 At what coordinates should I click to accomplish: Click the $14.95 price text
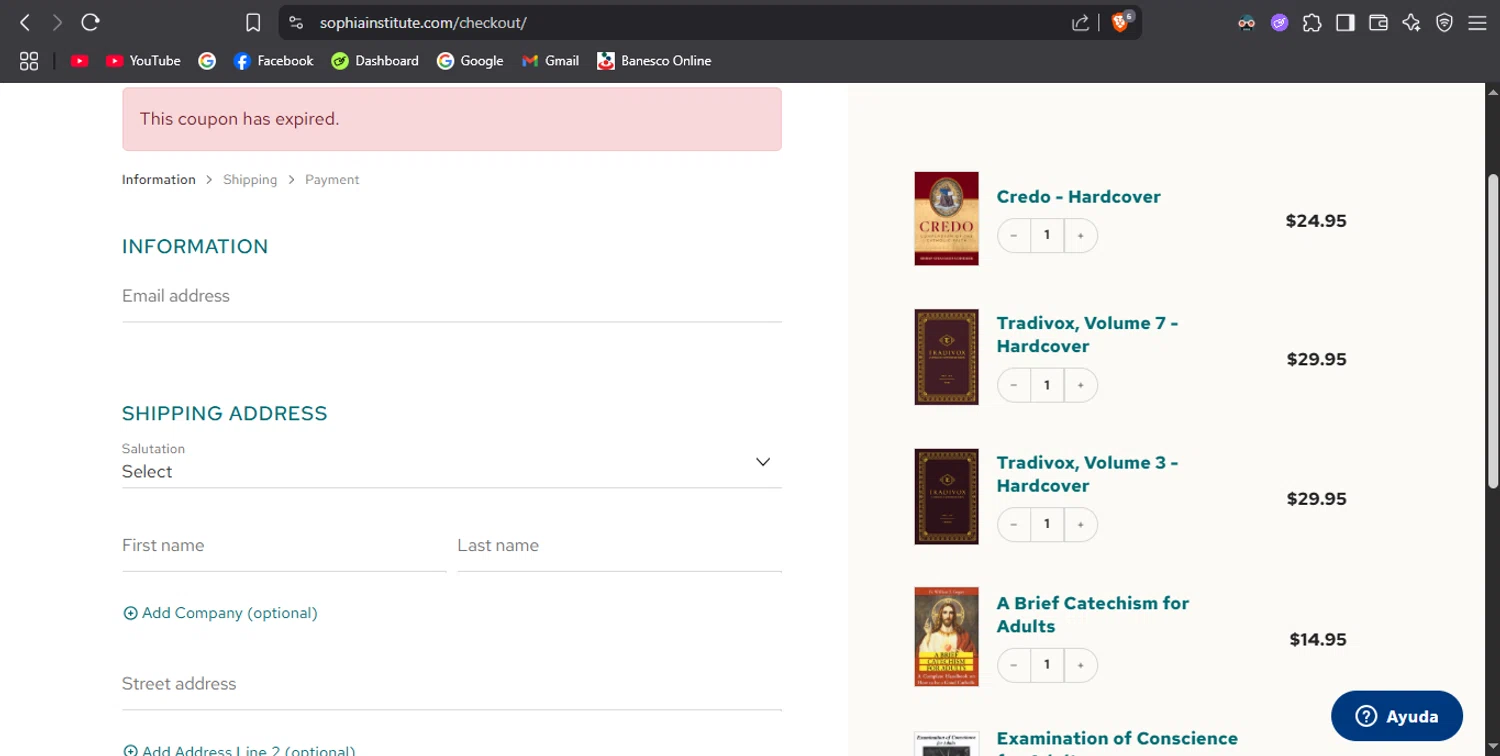point(1318,640)
